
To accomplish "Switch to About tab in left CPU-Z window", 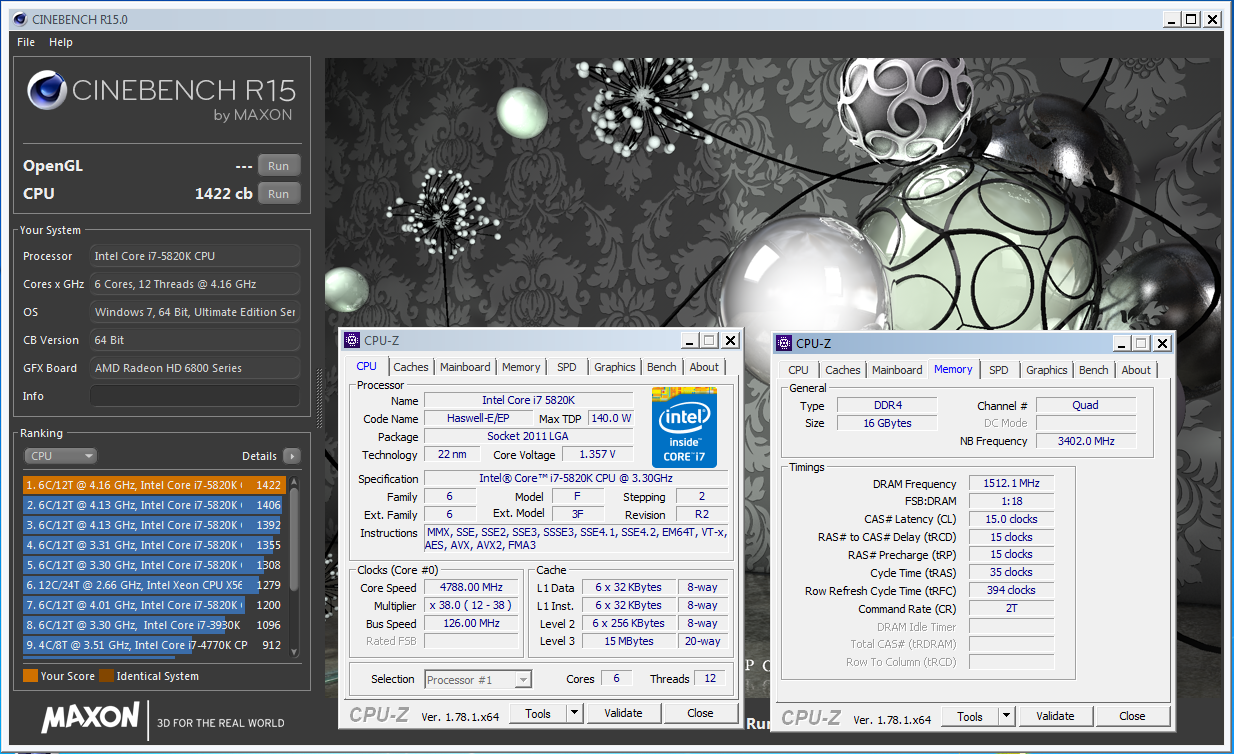I will click(704, 367).
